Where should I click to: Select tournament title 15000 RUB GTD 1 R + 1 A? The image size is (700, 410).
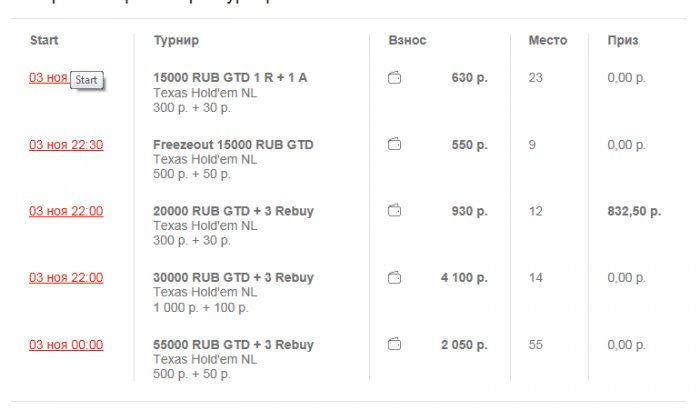pos(230,78)
